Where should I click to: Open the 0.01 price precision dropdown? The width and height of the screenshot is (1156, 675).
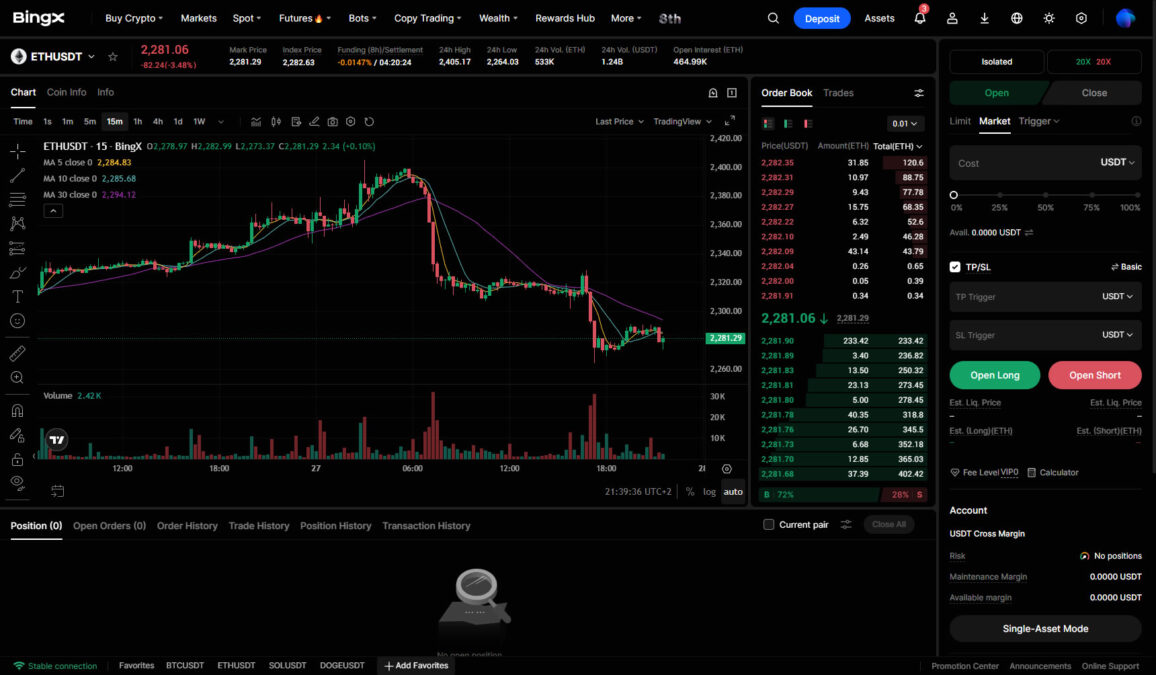[x=905, y=124]
